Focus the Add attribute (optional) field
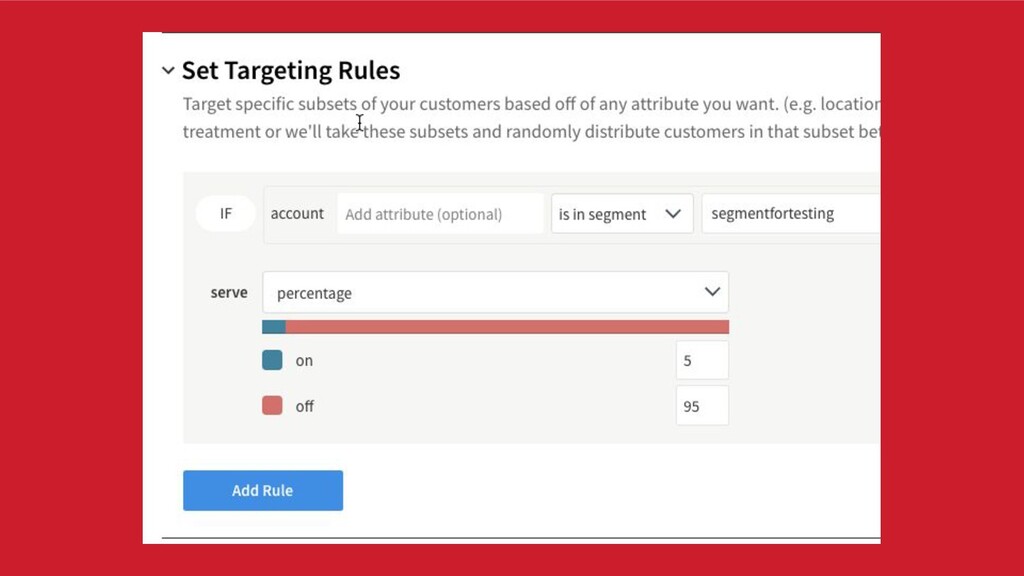 pos(440,214)
